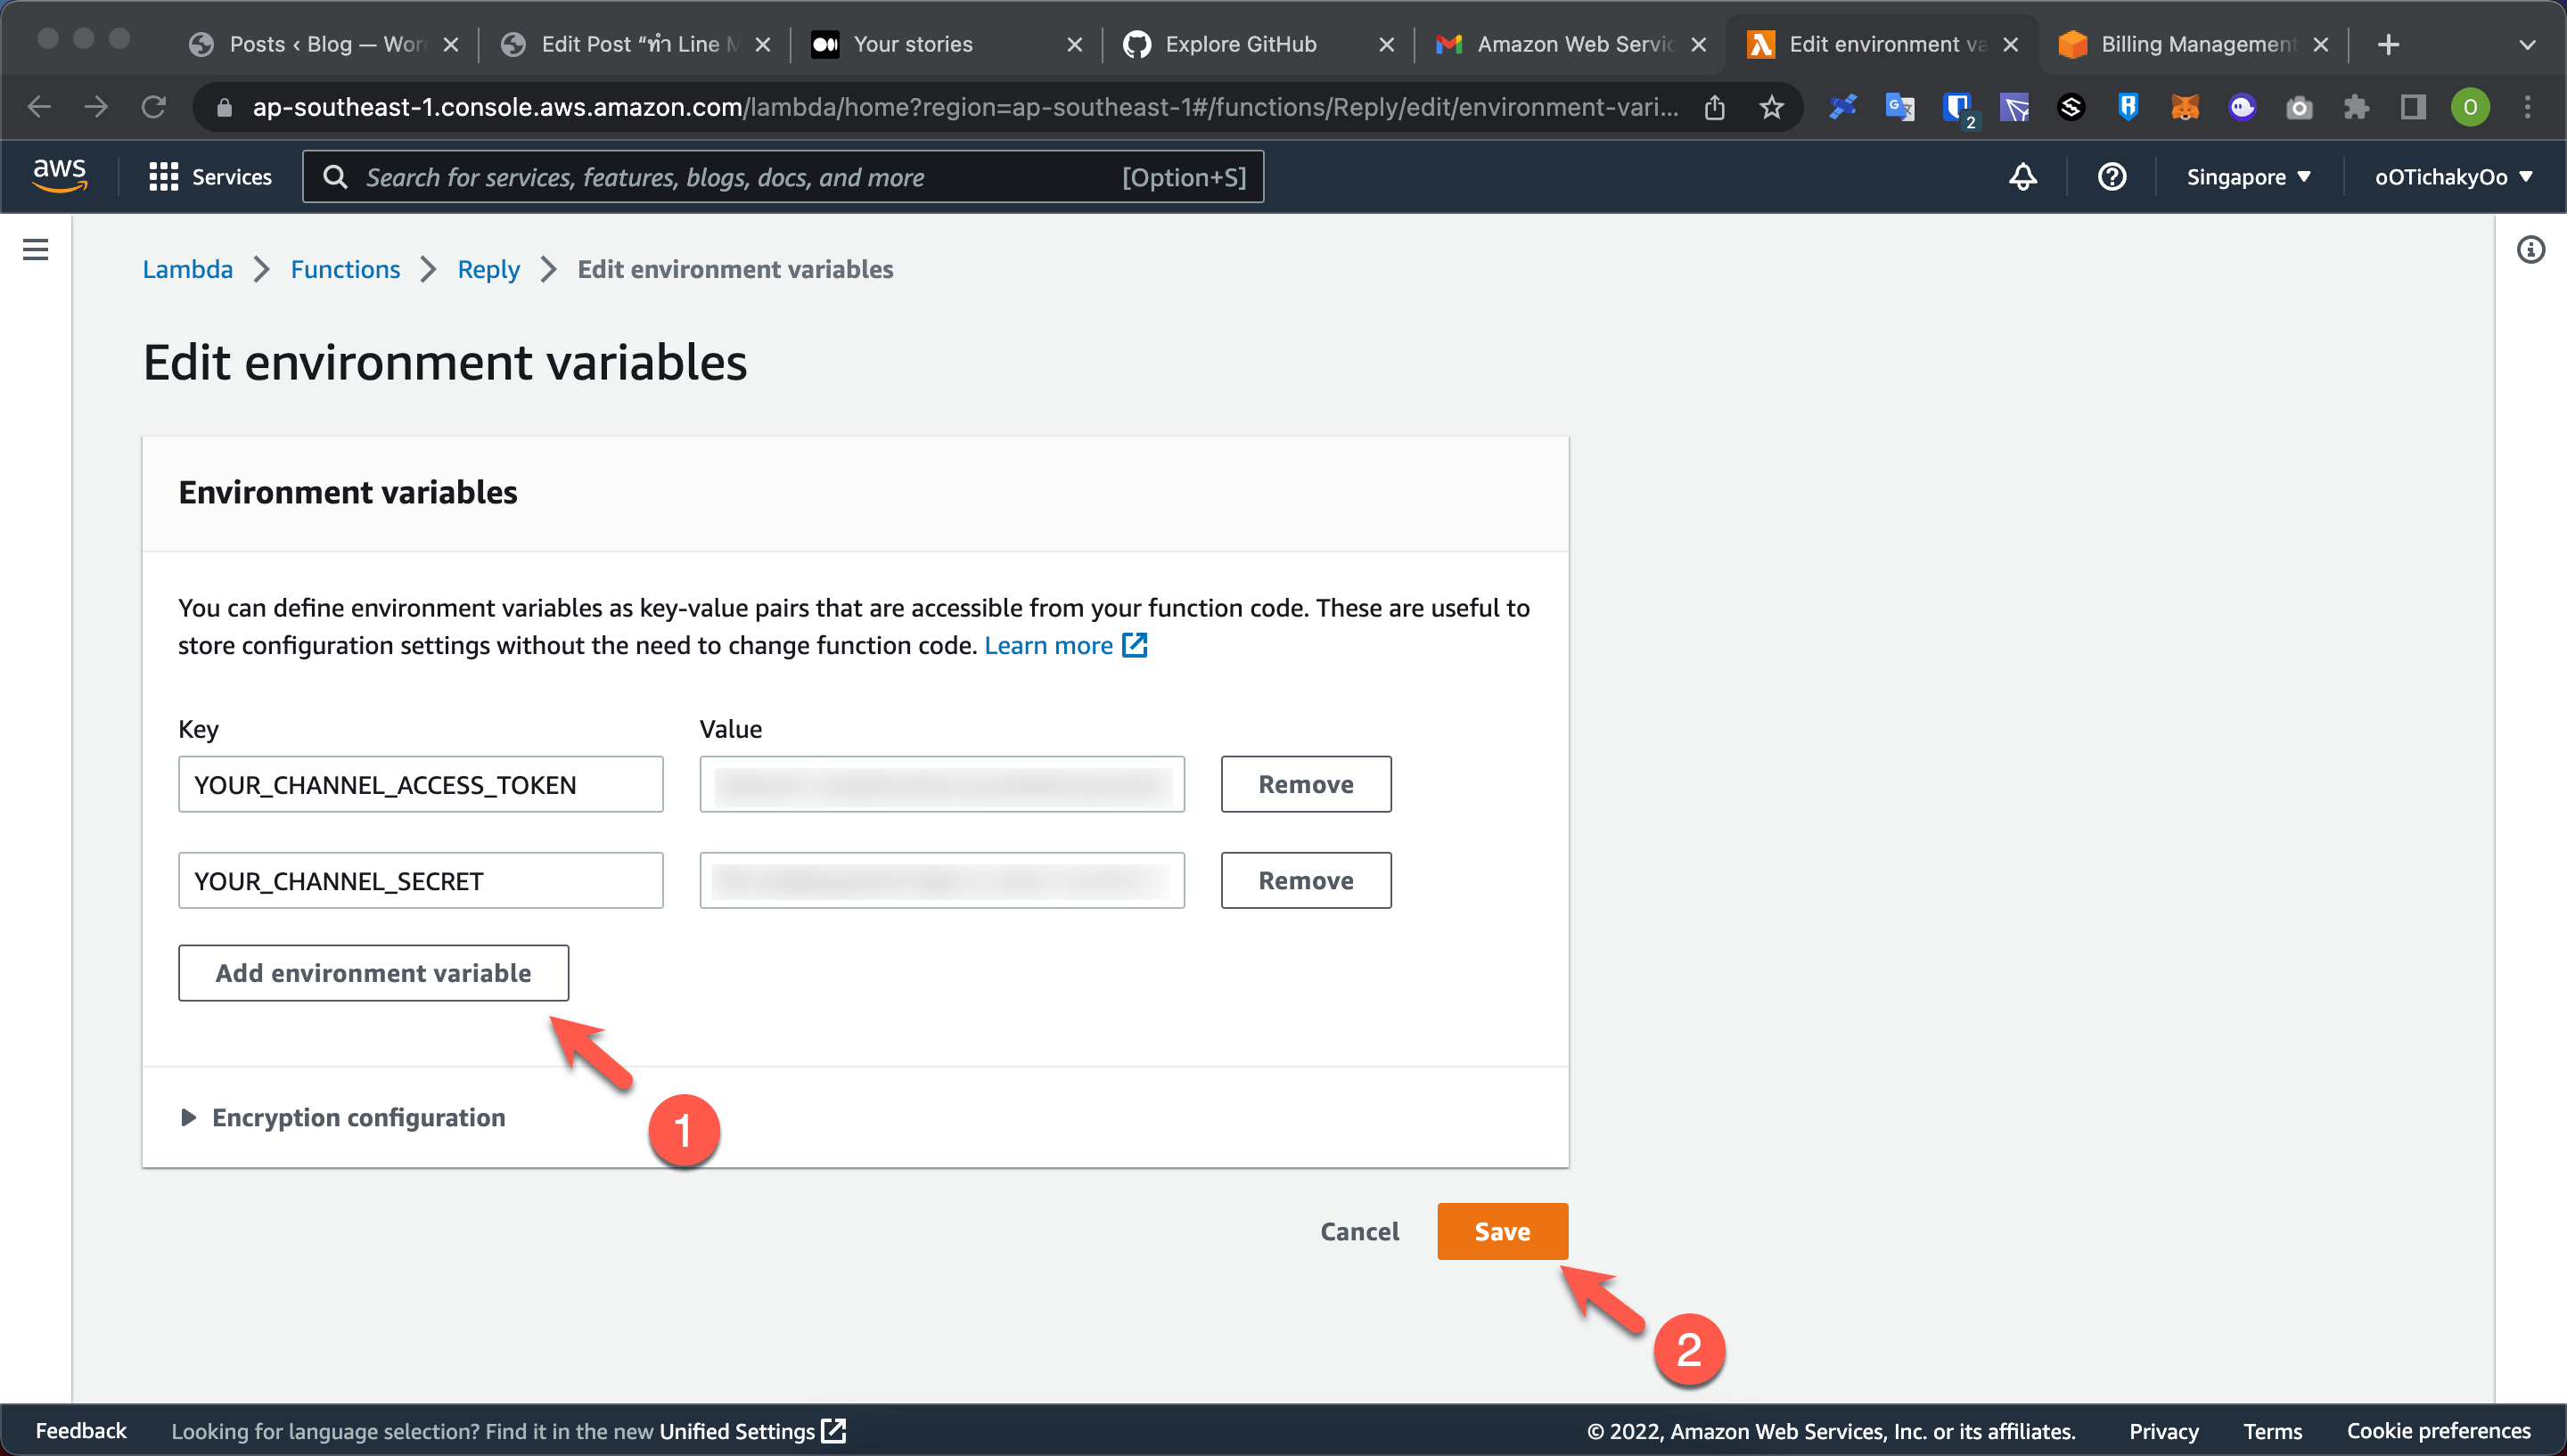This screenshot has height=1456, width=2567.
Task: Open the Singapore region selector
Action: click(x=2248, y=176)
